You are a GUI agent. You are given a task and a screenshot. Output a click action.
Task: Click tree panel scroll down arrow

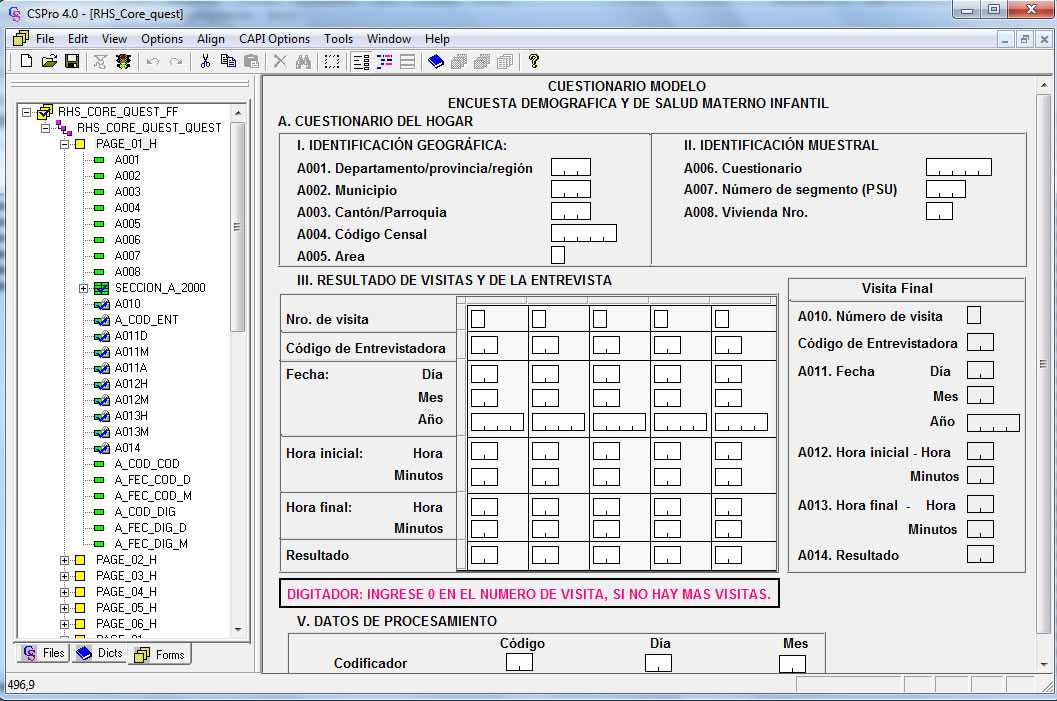click(237, 630)
